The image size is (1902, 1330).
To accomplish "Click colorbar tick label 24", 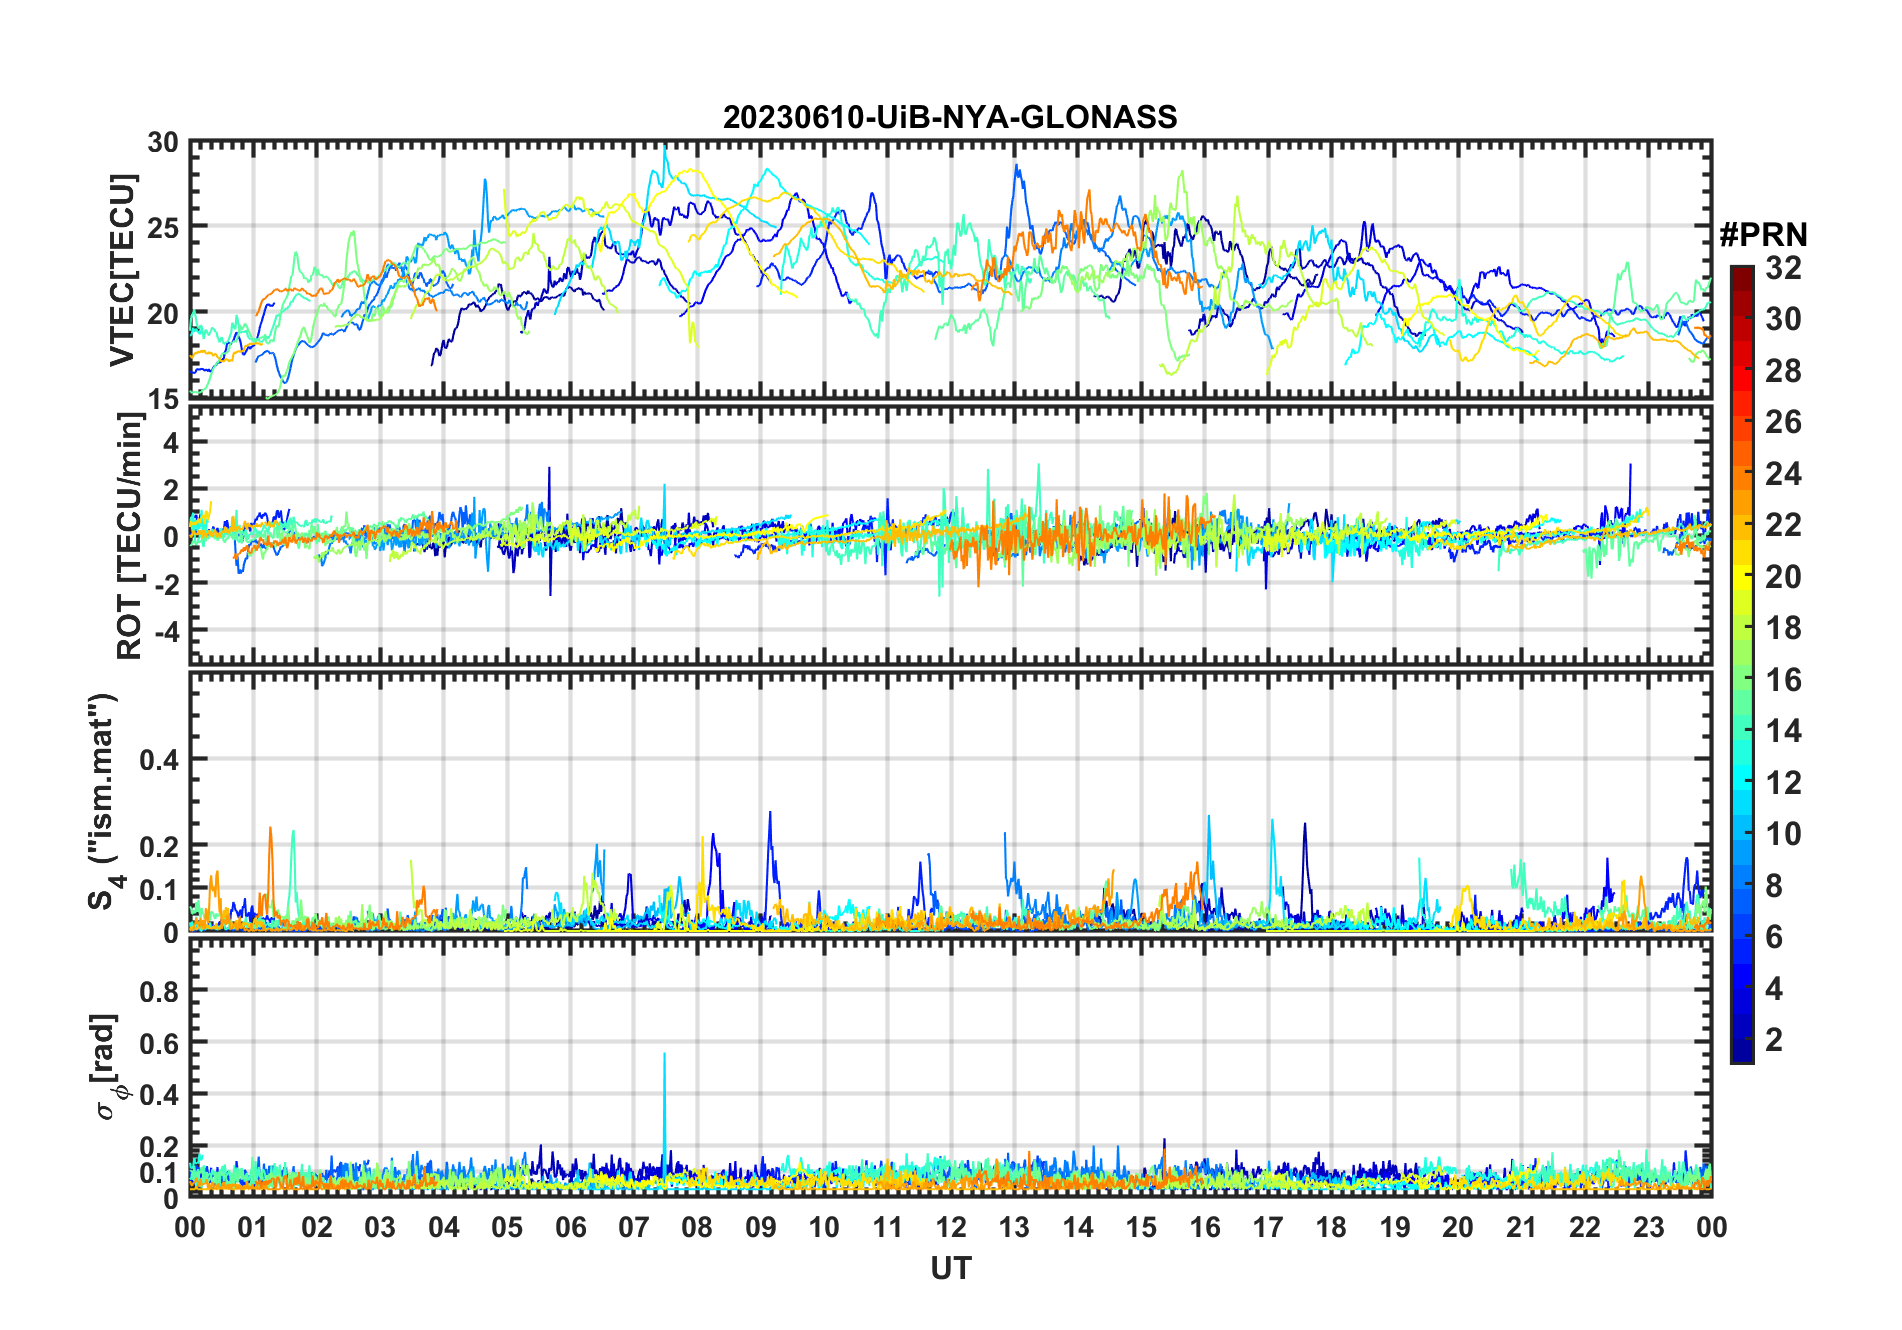I will 1783,474.
